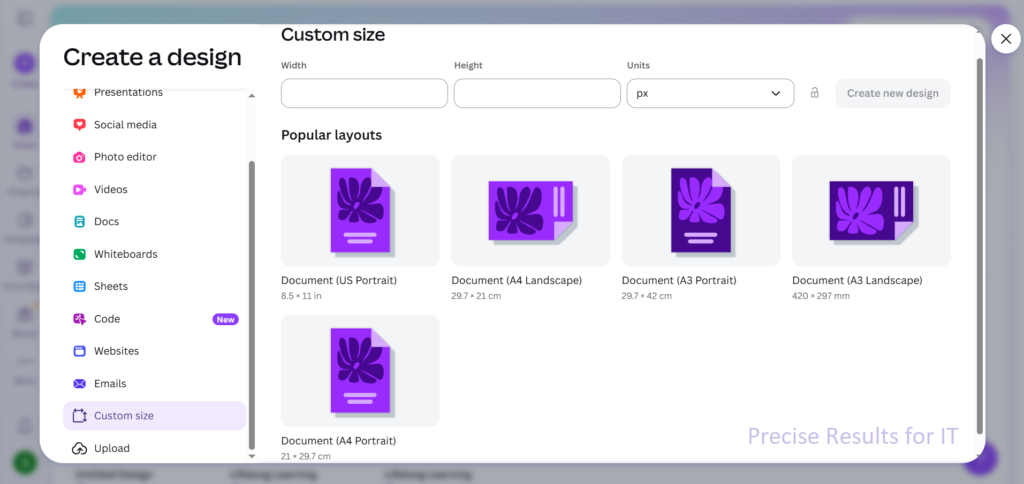Select Sheets category label

[x=111, y=286]
